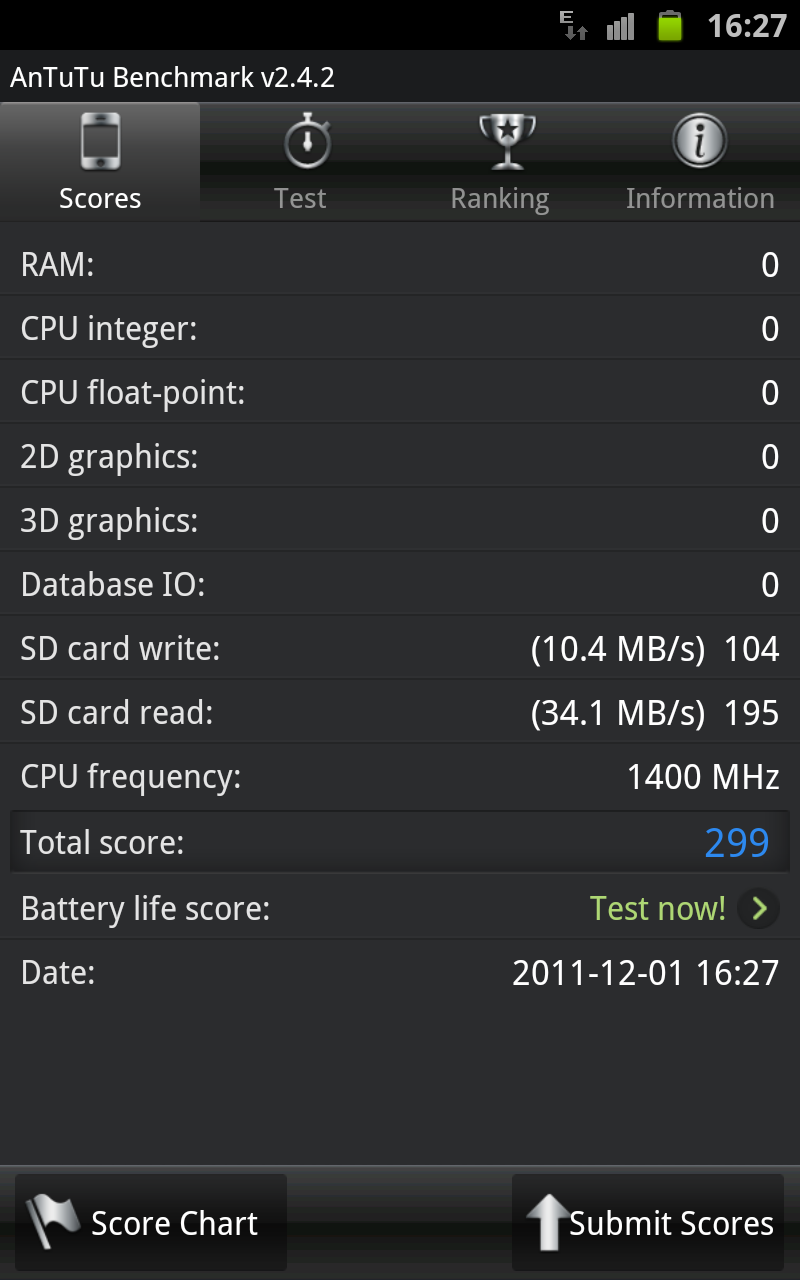
Task: Switch to the Test tab label
Action: click(x=300, y=198)
